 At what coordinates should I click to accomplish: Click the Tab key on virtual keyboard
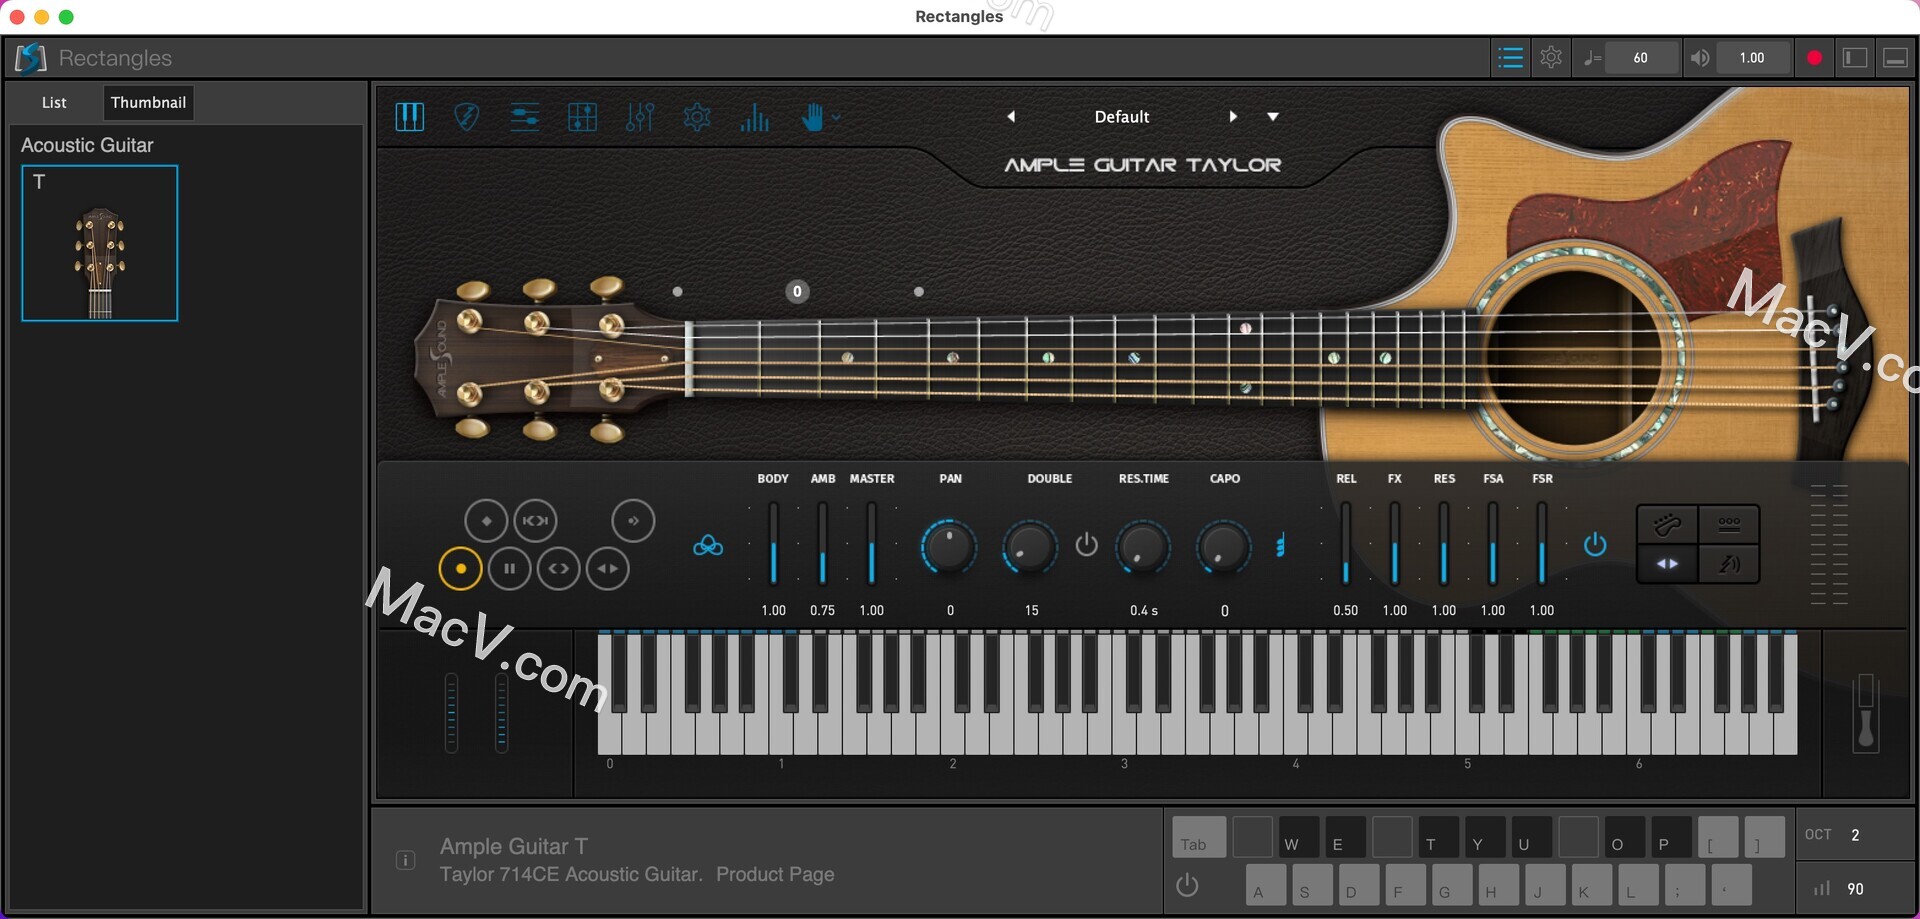tap(1199, 837)
